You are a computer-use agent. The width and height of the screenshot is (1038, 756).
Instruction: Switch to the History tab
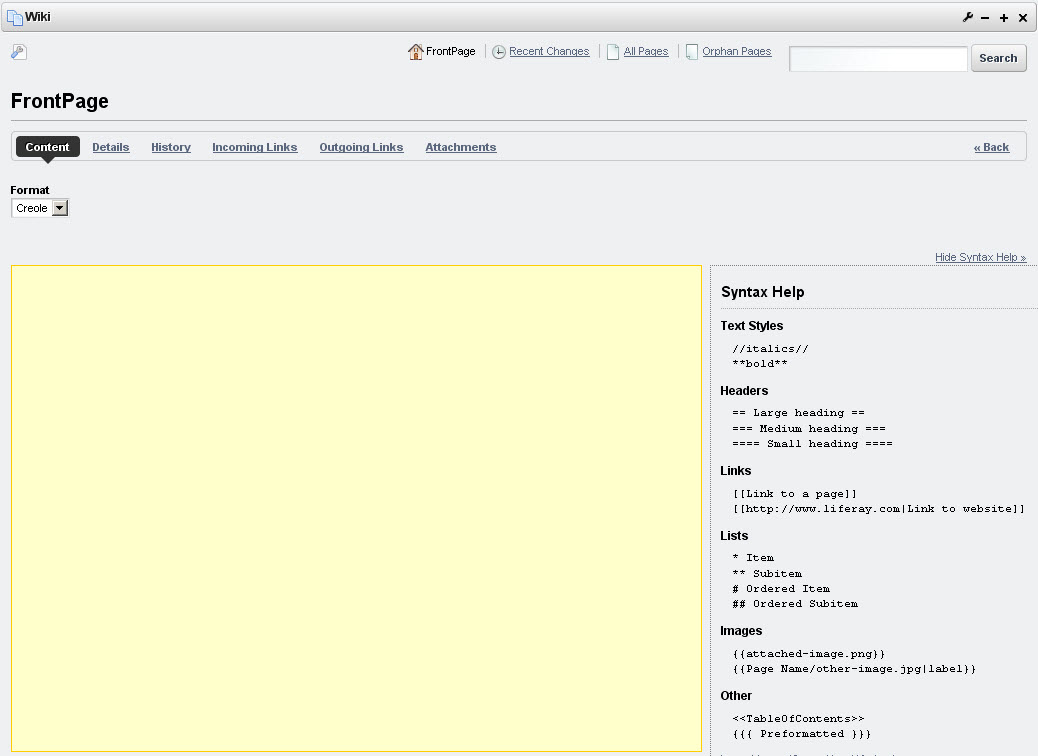(171, 147)
